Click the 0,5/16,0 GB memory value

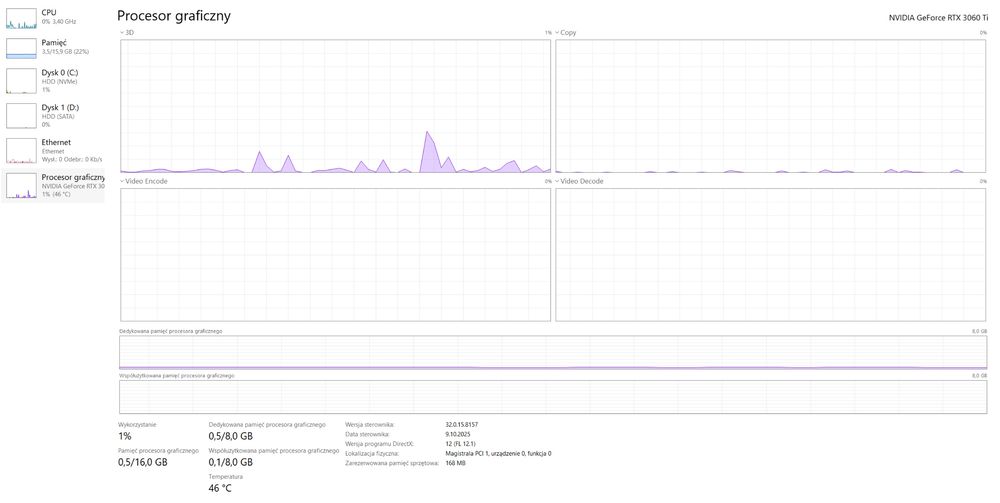tap(143, 462)
